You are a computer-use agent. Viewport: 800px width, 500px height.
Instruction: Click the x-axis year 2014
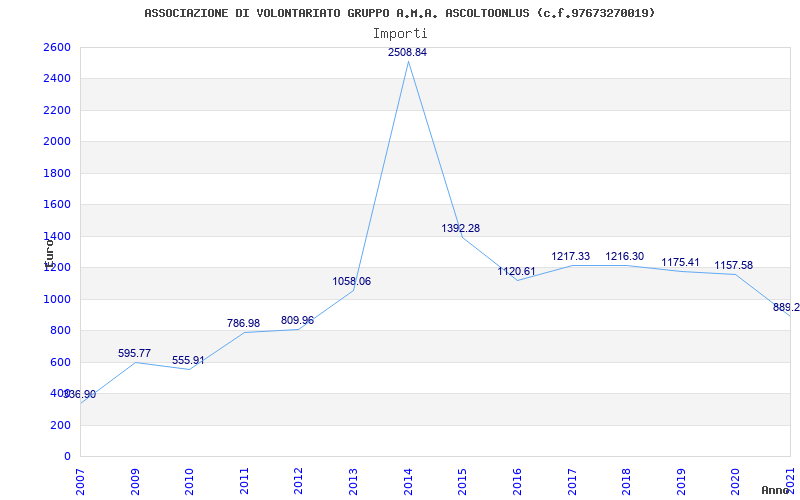click(408, 482)
